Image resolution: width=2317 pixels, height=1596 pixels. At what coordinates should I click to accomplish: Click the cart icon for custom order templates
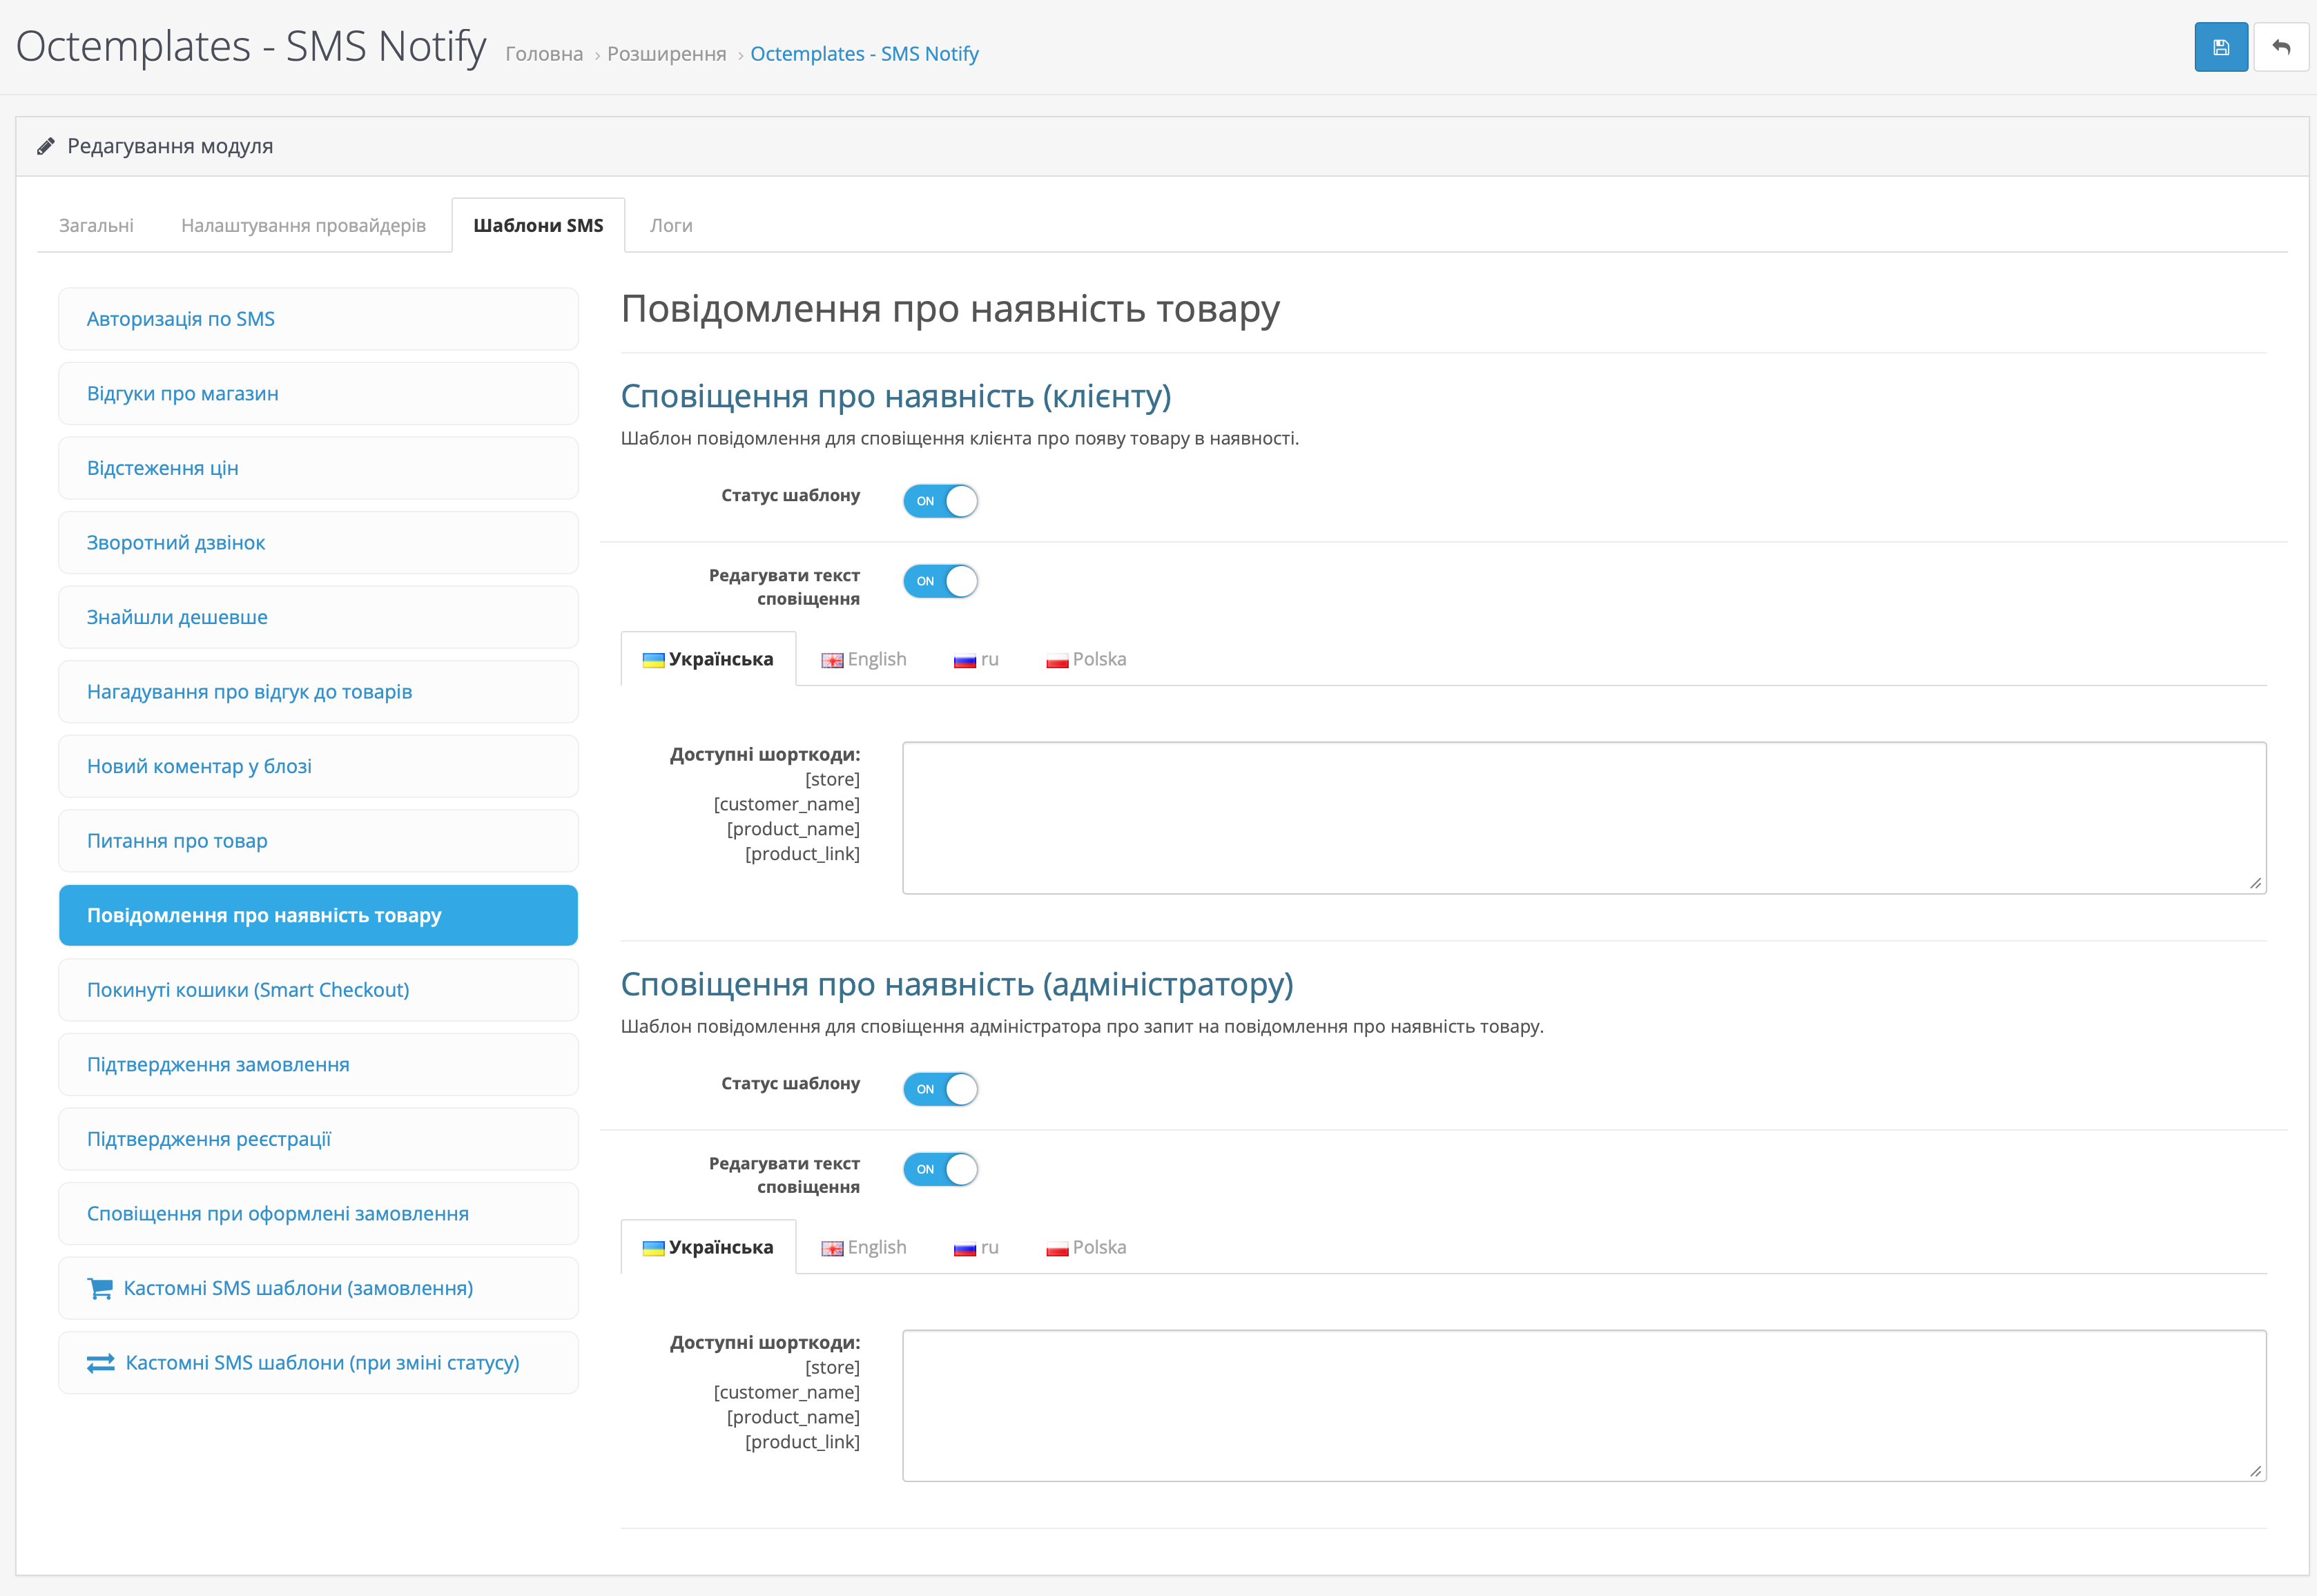(x=100, y=1288)
